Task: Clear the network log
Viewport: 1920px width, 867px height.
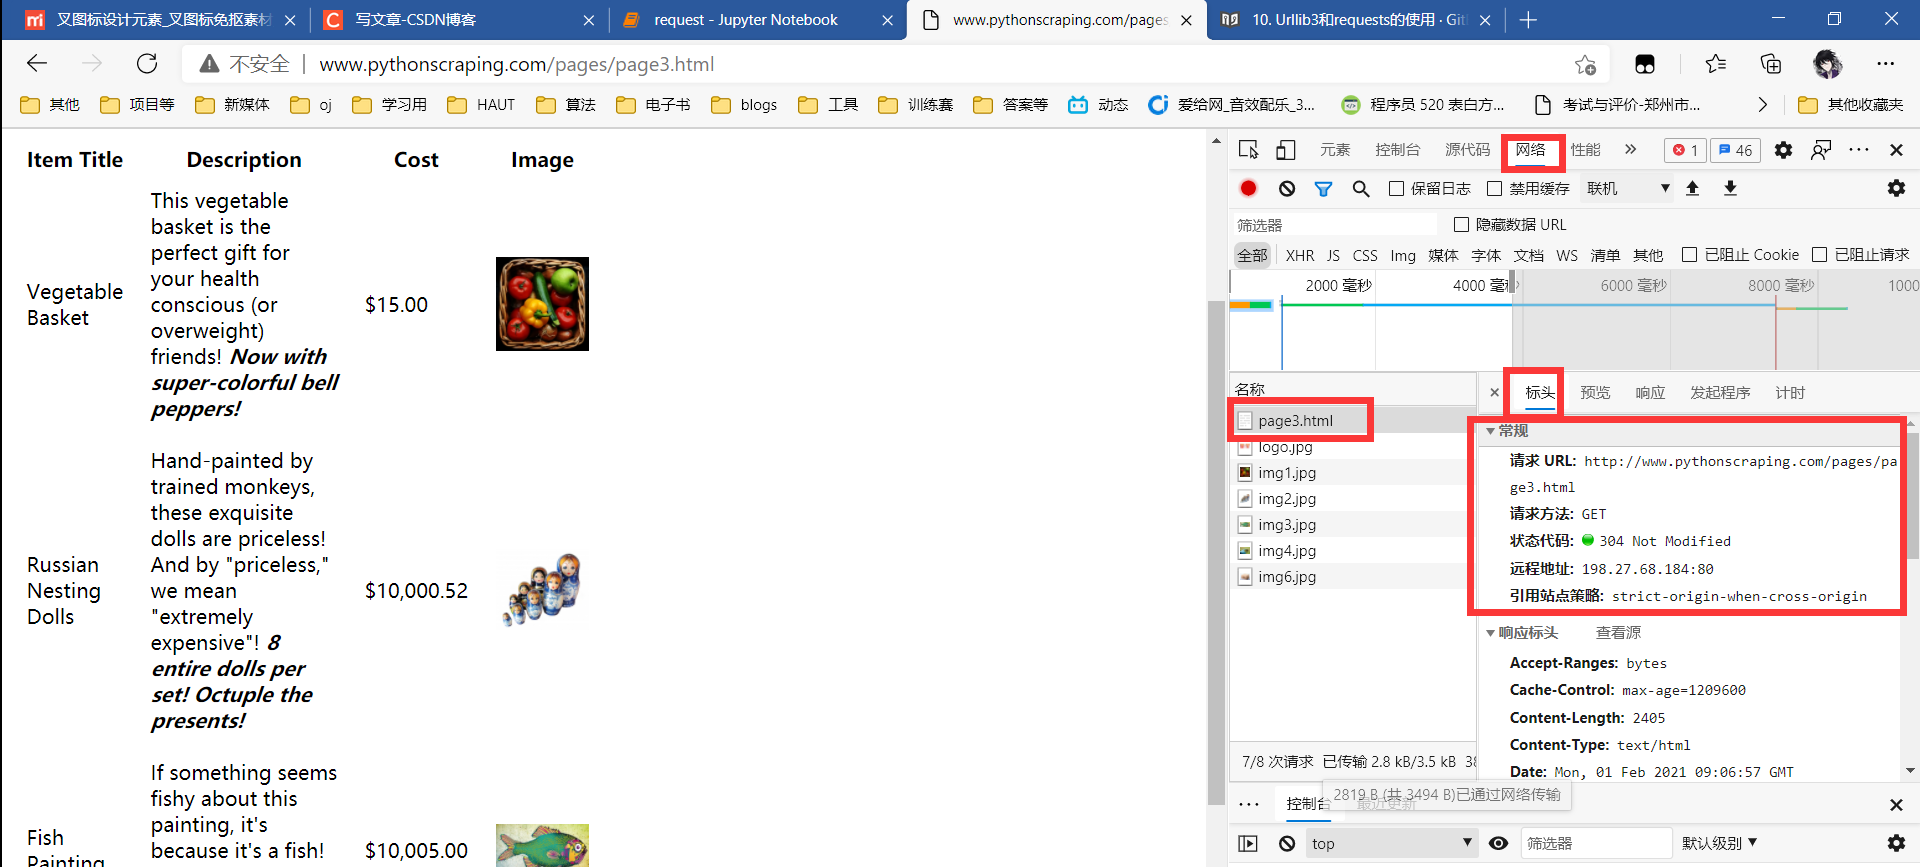Action: 1287,188
